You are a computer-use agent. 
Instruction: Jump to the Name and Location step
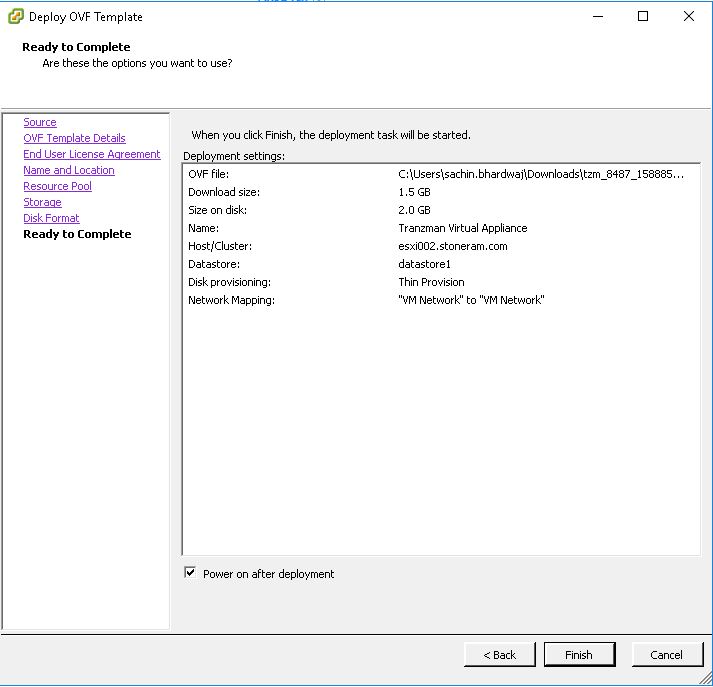tap(68, 170)
